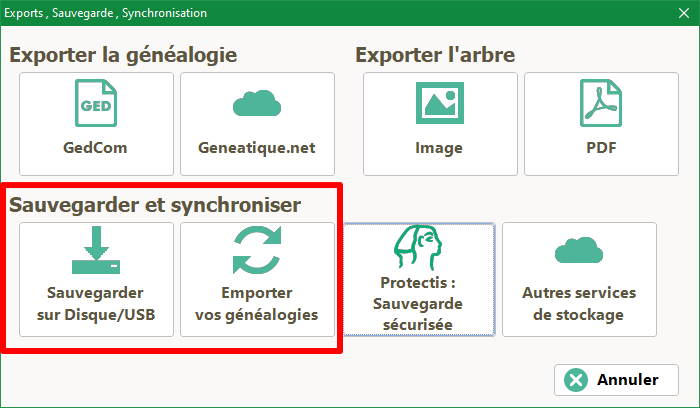Cancel with the Annuler button label
This screenshot has width=700, height=408.
click(x=628, y=380)
